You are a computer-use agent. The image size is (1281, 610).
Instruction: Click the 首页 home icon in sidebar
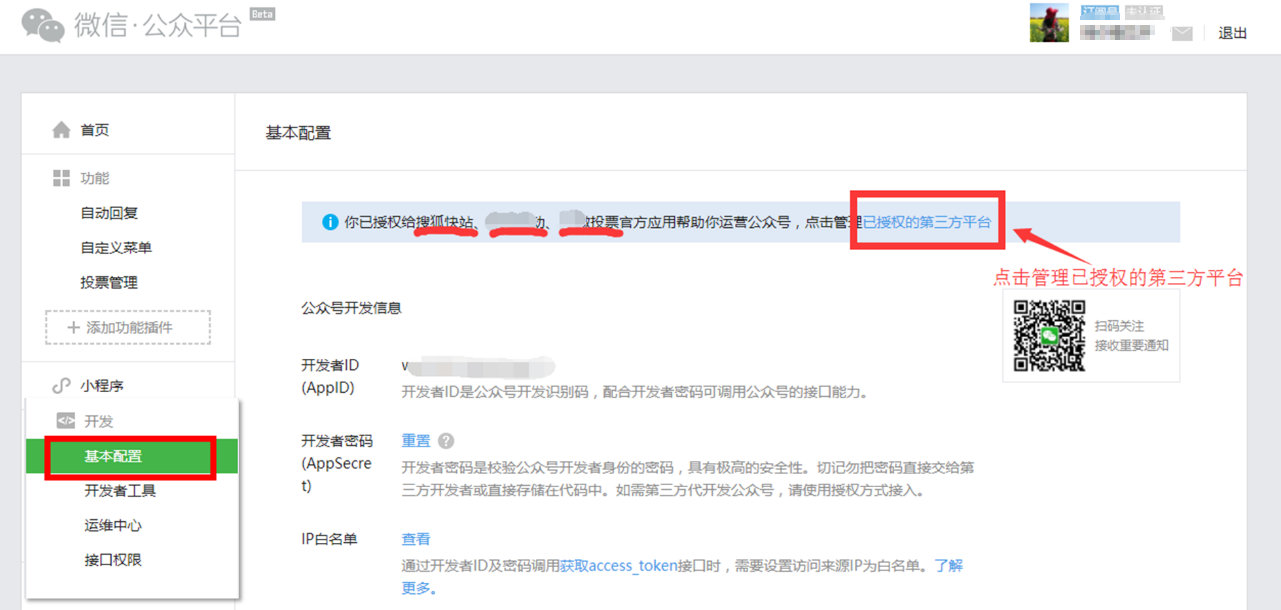tap(61, 130)
